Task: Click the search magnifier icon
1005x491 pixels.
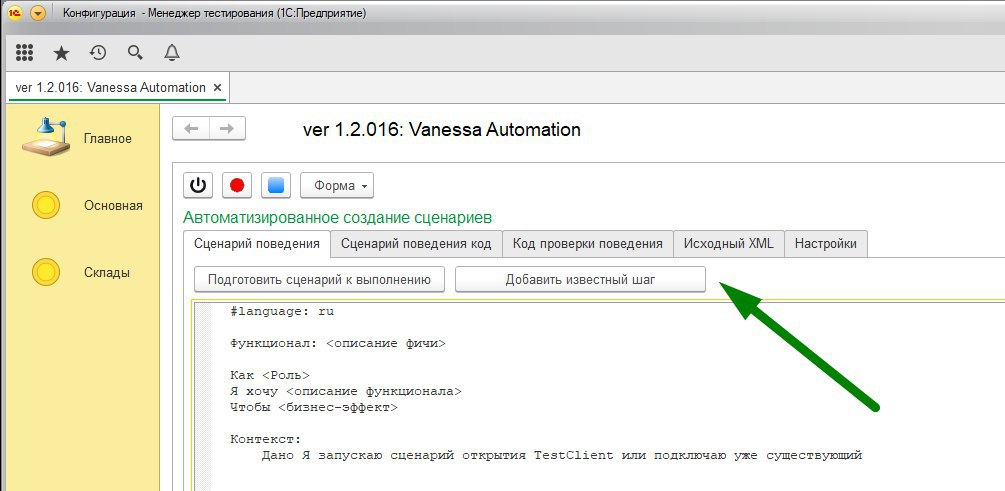Action: [x=135, y=53]
